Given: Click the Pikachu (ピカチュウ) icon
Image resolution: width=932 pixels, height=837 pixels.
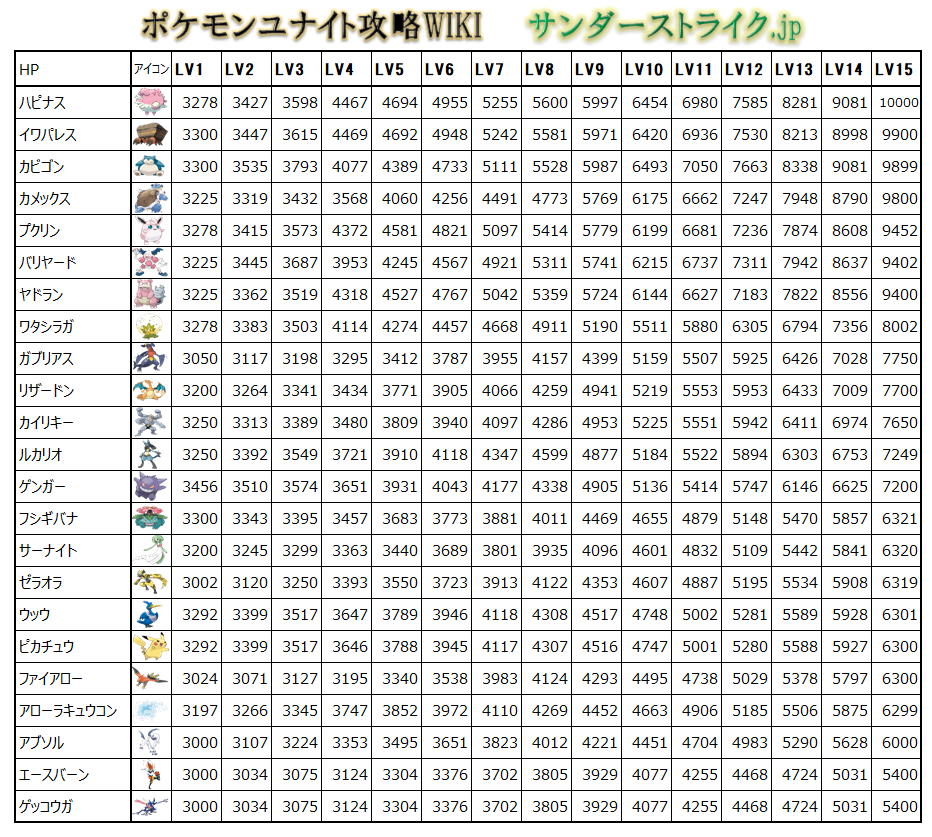Looking at the screenshot, I should coord(150,647).
